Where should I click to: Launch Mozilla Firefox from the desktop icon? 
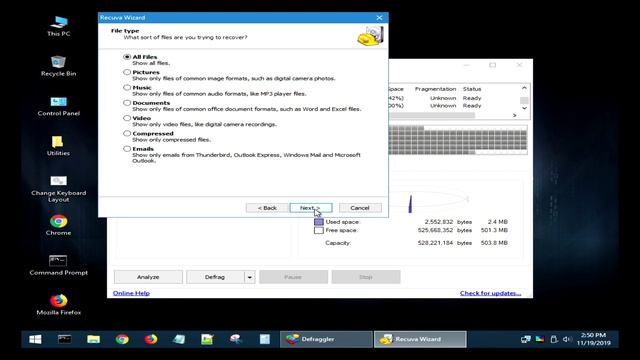click(x=58, y=304)
